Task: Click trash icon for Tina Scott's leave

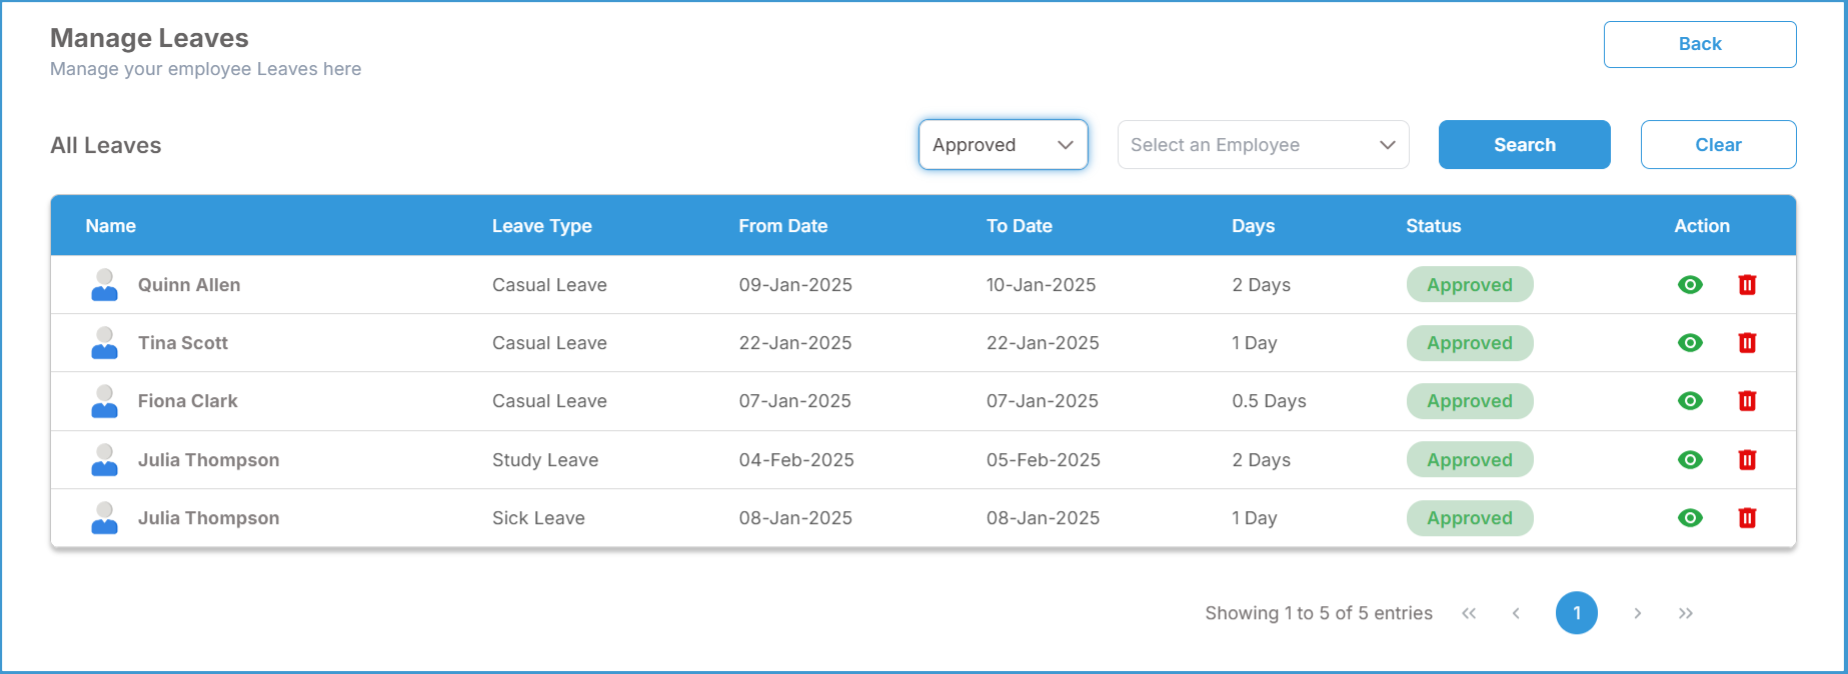Action: pos(1747,343)
